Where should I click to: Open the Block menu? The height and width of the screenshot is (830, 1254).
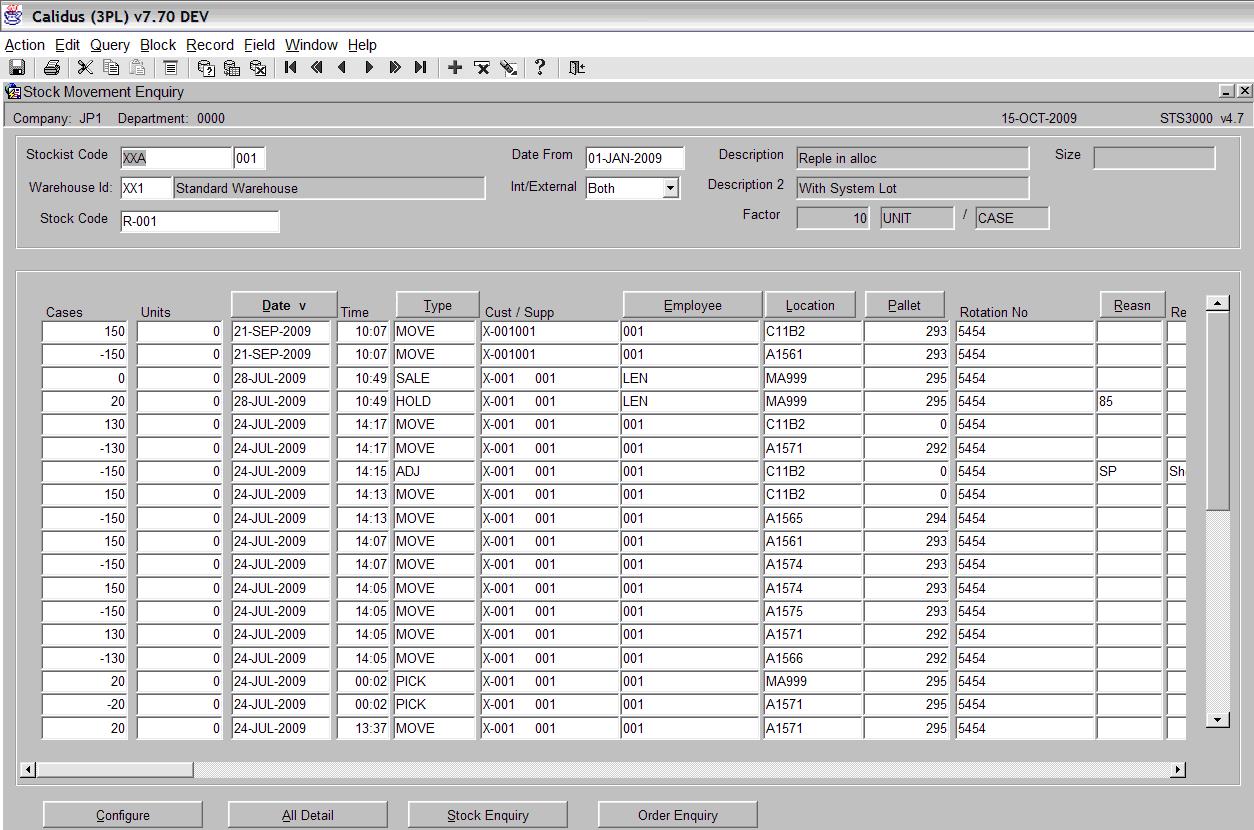pos(158,45)
